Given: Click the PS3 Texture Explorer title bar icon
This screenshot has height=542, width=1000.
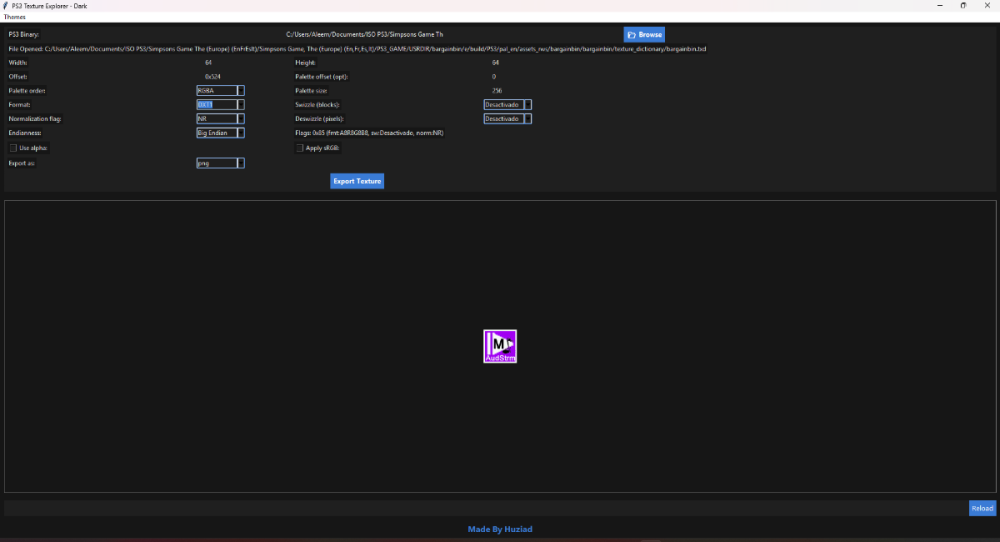Looking at the screenshot, I should pos(6,6).
